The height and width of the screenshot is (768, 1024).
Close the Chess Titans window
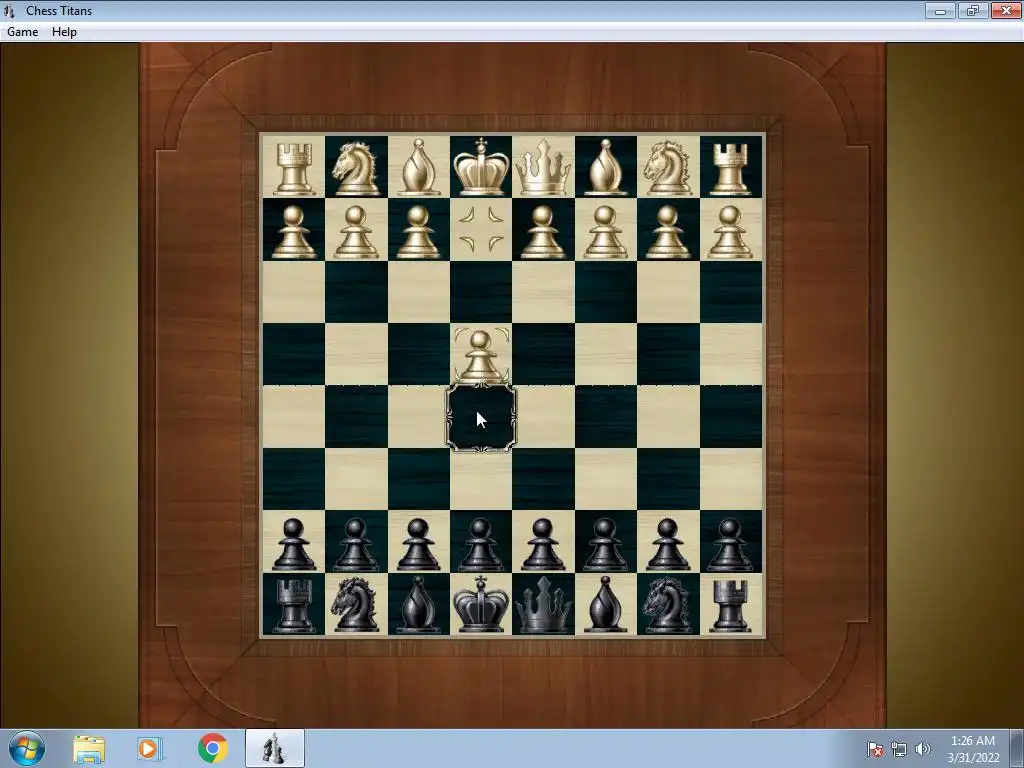tap(1006, 10)
